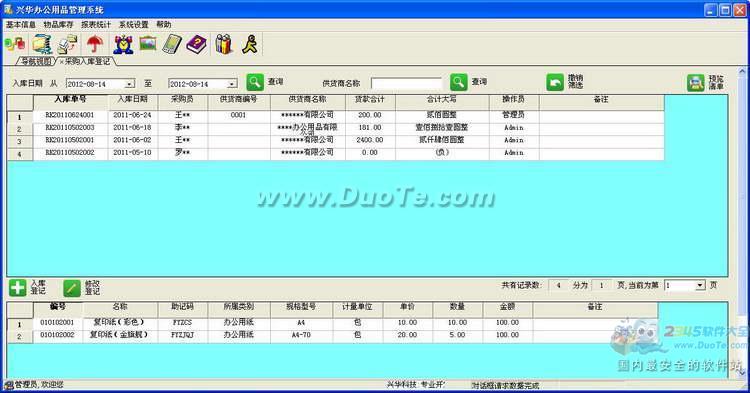
Task: Open the current page number dropdown
Action: [x=700, y=285]
